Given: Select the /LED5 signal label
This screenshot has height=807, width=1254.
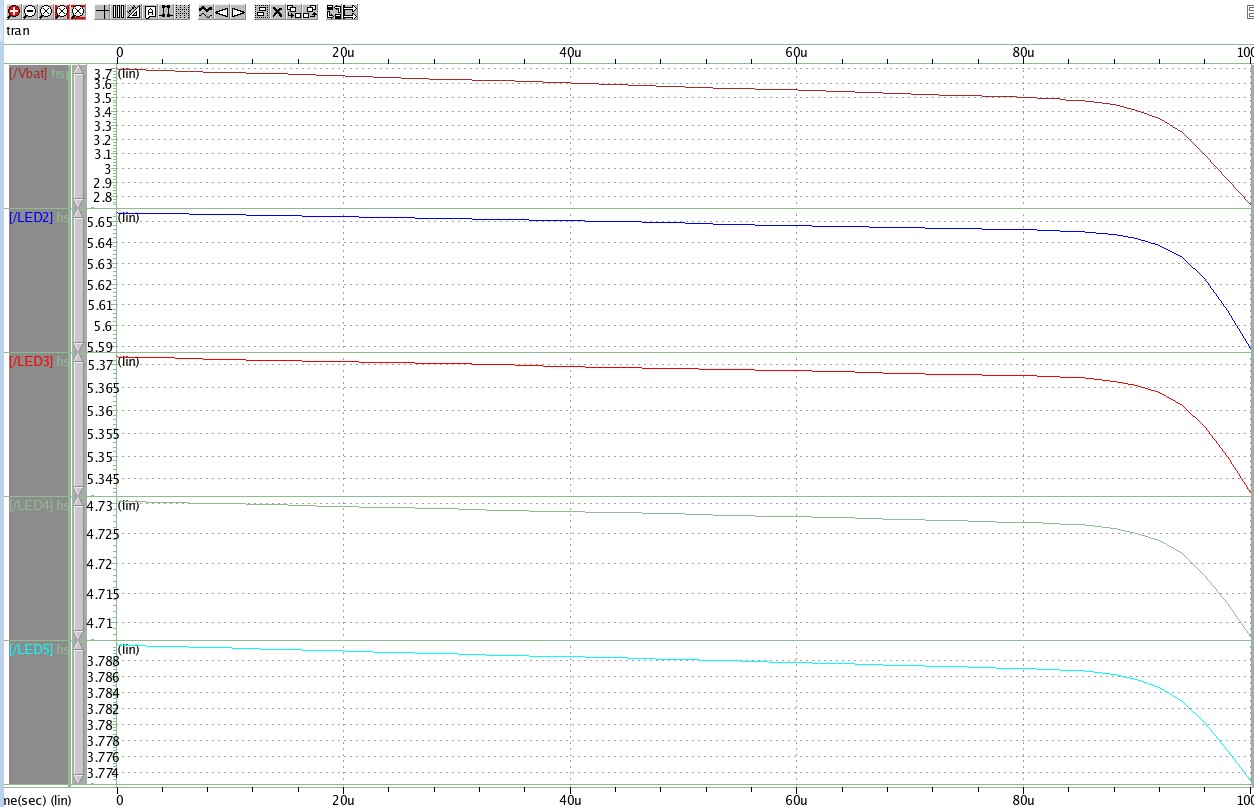Looking at the screenshot, I should pyautogui.click(x=30, y=650).
